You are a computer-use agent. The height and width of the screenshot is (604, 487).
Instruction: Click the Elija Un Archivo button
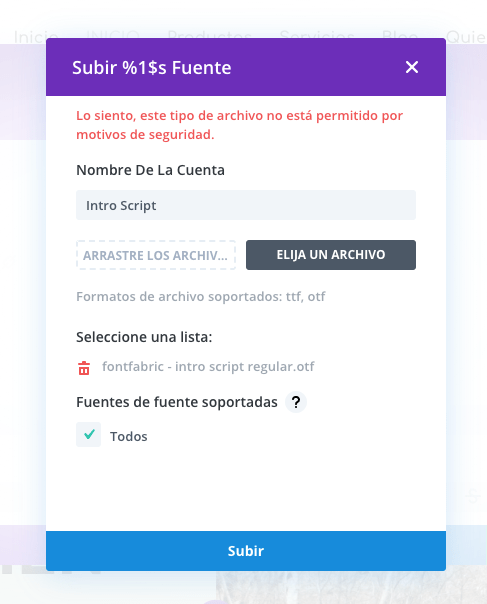331,255
